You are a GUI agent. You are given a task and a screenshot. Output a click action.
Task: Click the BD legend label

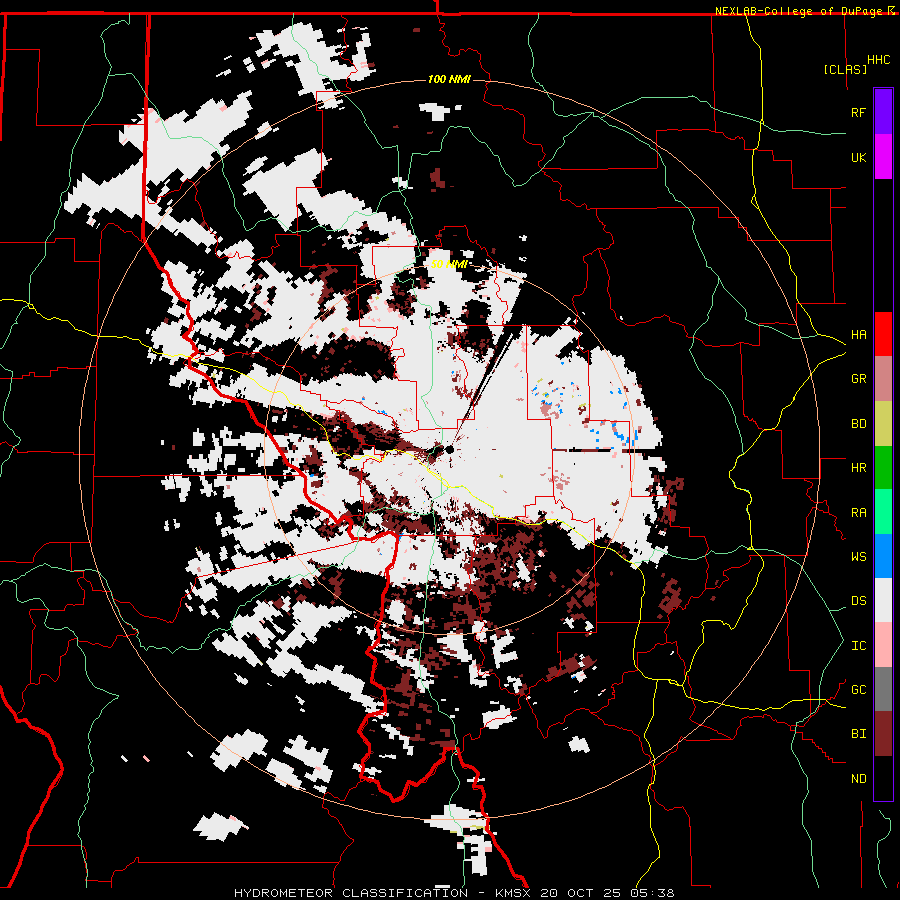click(858, 424)
